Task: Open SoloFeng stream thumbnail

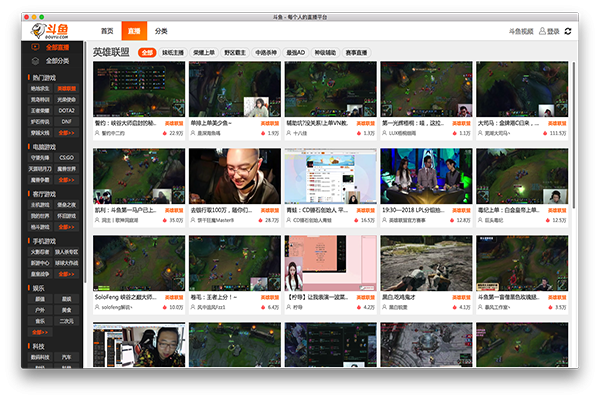Action: [x=139, y=263]
